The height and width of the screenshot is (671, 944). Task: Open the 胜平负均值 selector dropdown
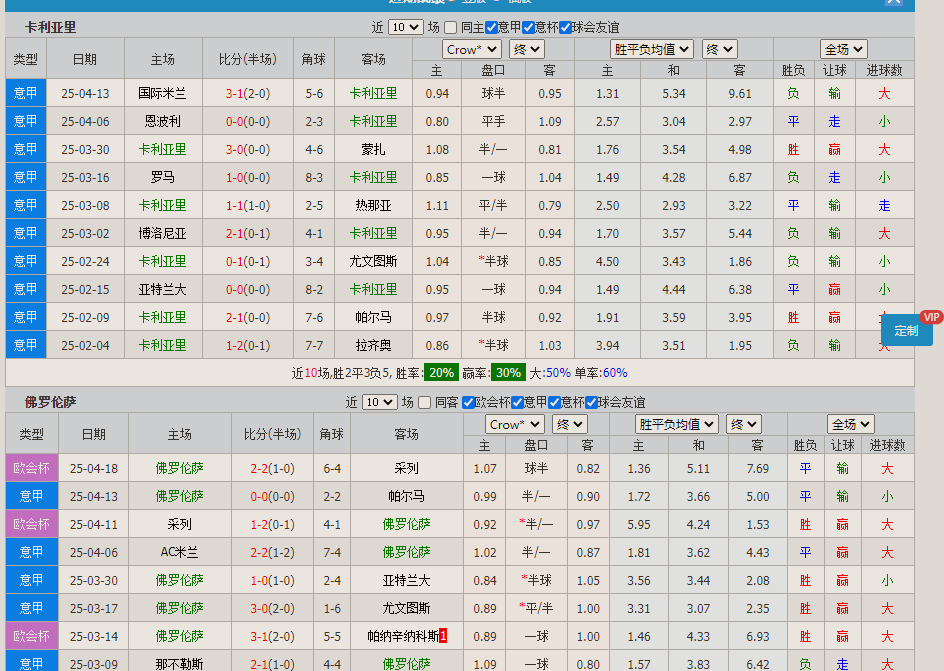tap(651, 48)
